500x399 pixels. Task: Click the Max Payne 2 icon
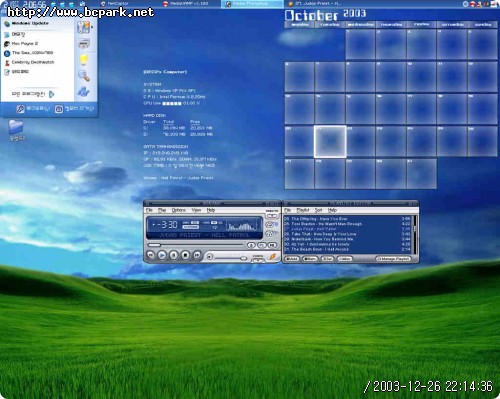coord(7,44)
